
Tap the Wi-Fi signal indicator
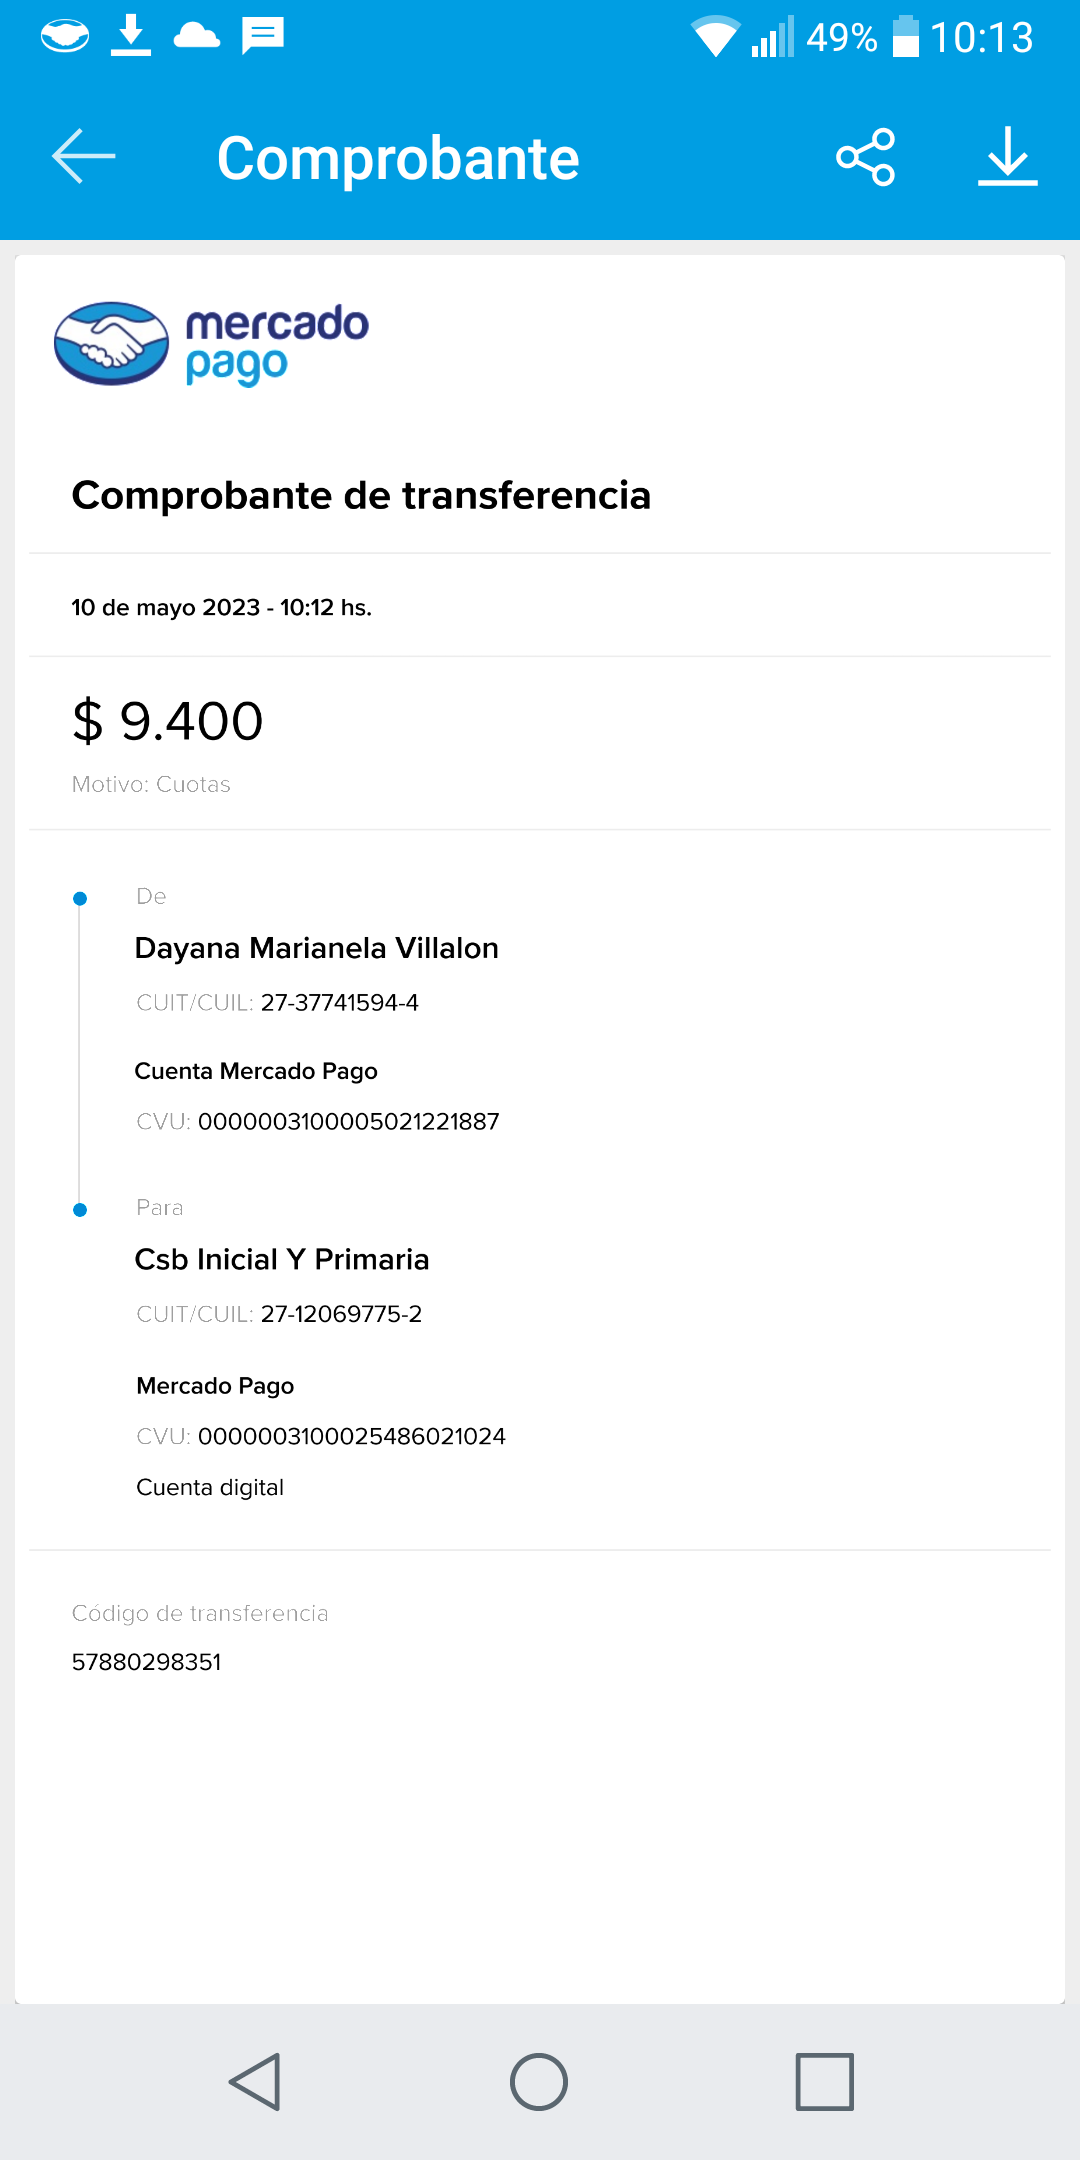pyautogui.click(x=715, y=37)
